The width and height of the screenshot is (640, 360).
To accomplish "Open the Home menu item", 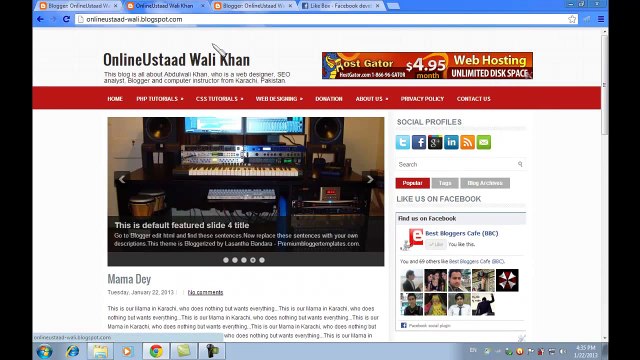I will [x=115, y=99].
